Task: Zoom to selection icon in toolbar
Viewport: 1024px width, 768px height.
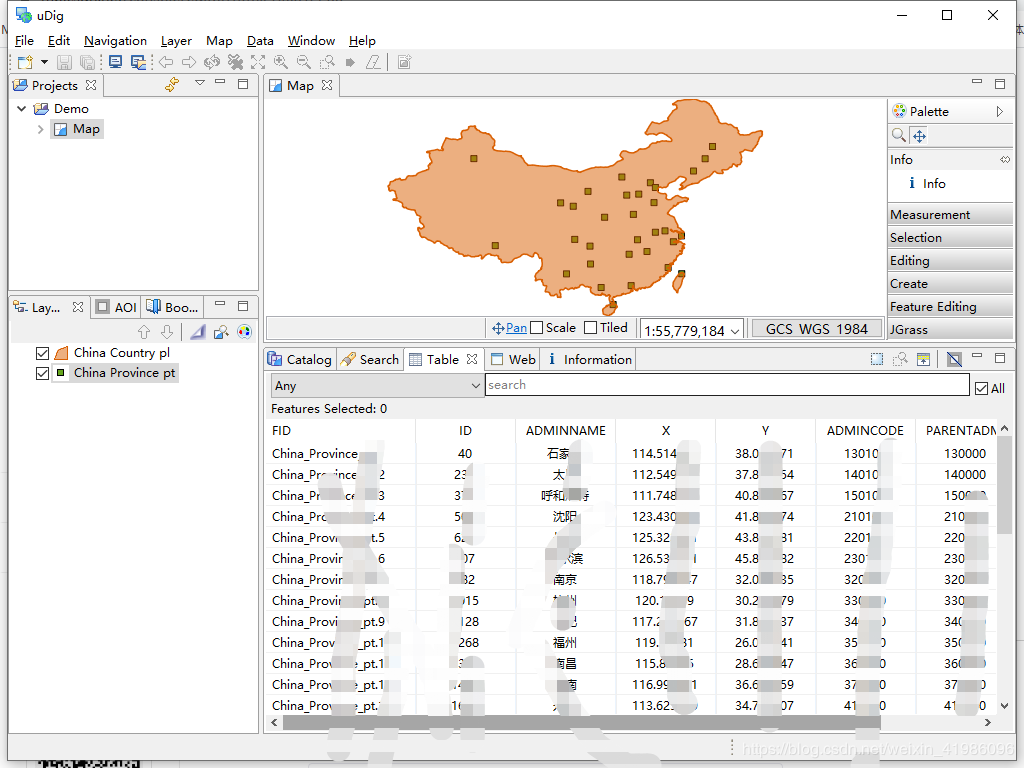Action: coord(327,62)
